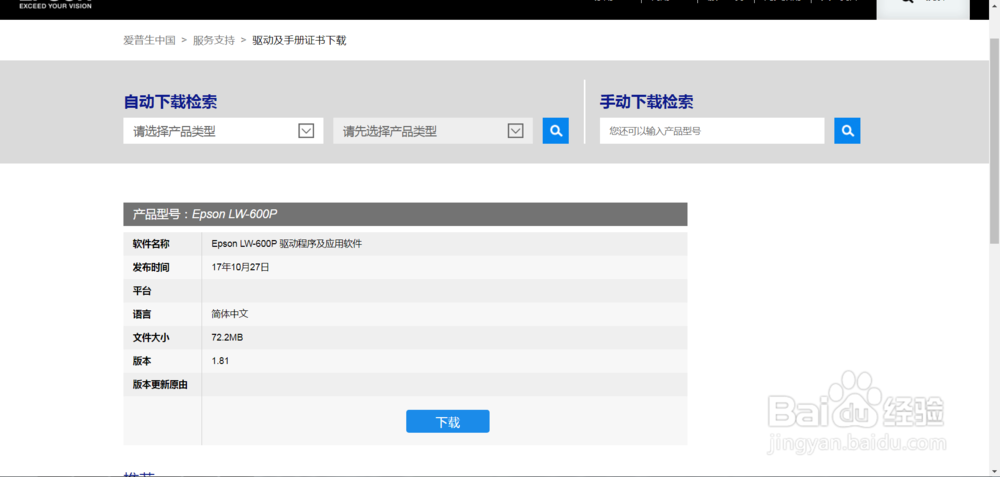Click the language value 简体中文

click(x=230, y=314)
